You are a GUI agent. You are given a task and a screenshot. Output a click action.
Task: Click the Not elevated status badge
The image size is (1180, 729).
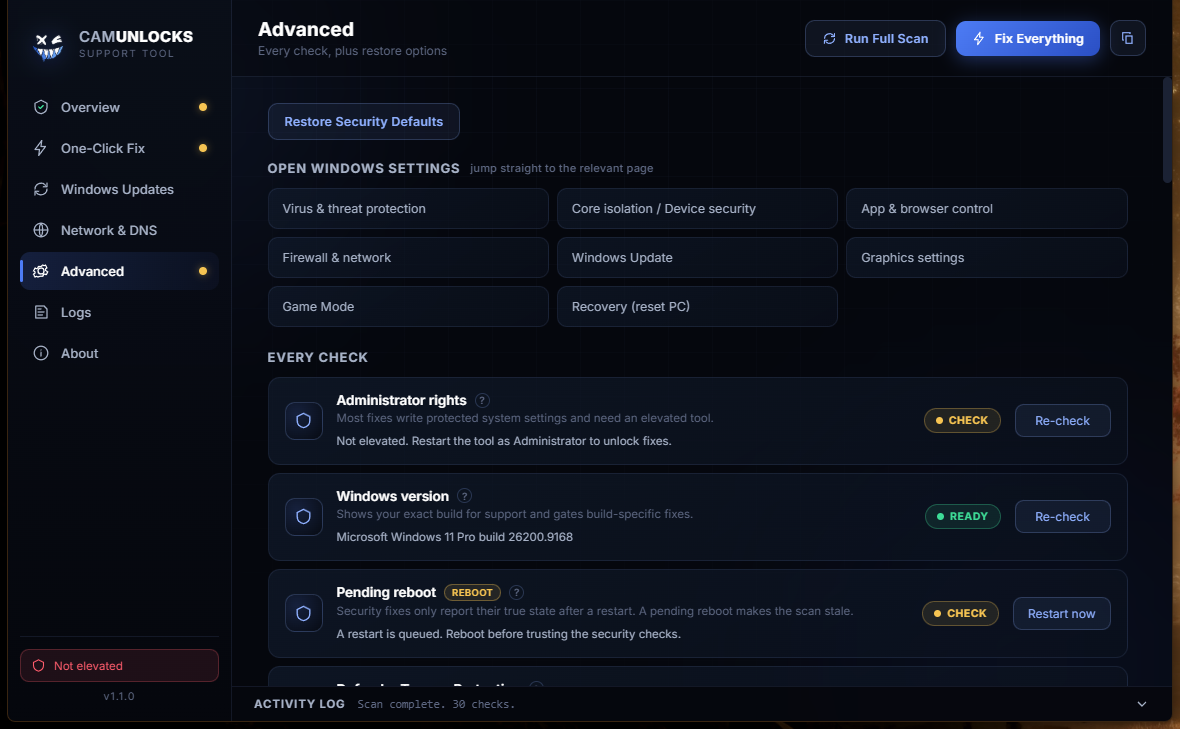[119, 666]
